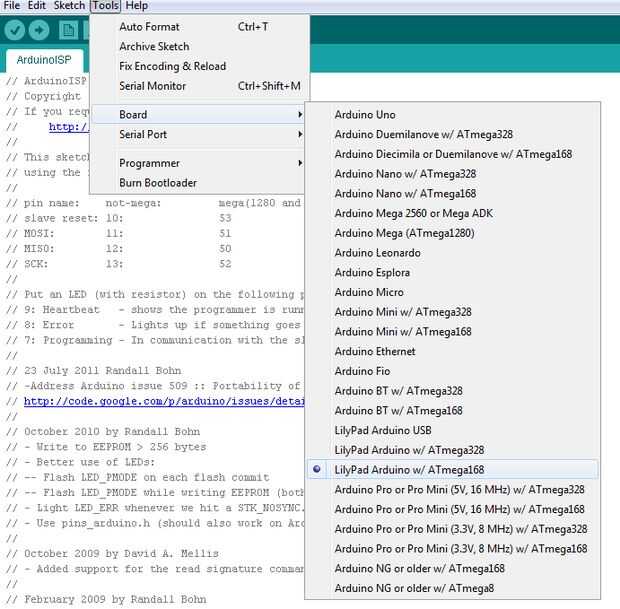Close the open Tools menu
This screenshot has height=609, width=620.
[x=106, y=6]
